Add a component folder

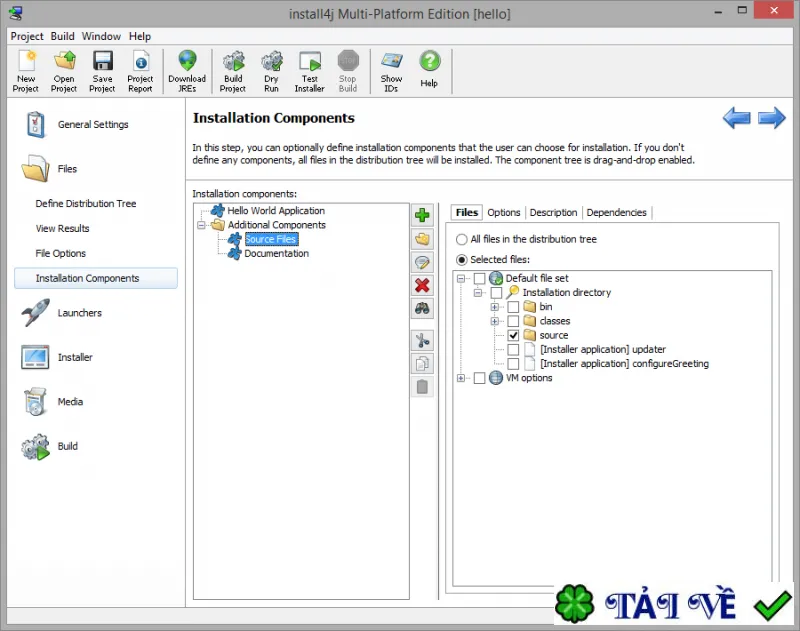422,239
